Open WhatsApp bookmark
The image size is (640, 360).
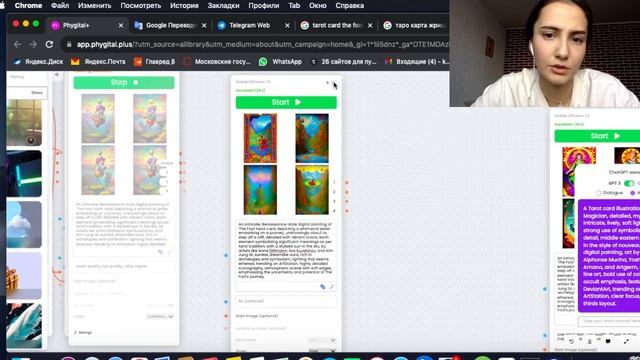280,62
